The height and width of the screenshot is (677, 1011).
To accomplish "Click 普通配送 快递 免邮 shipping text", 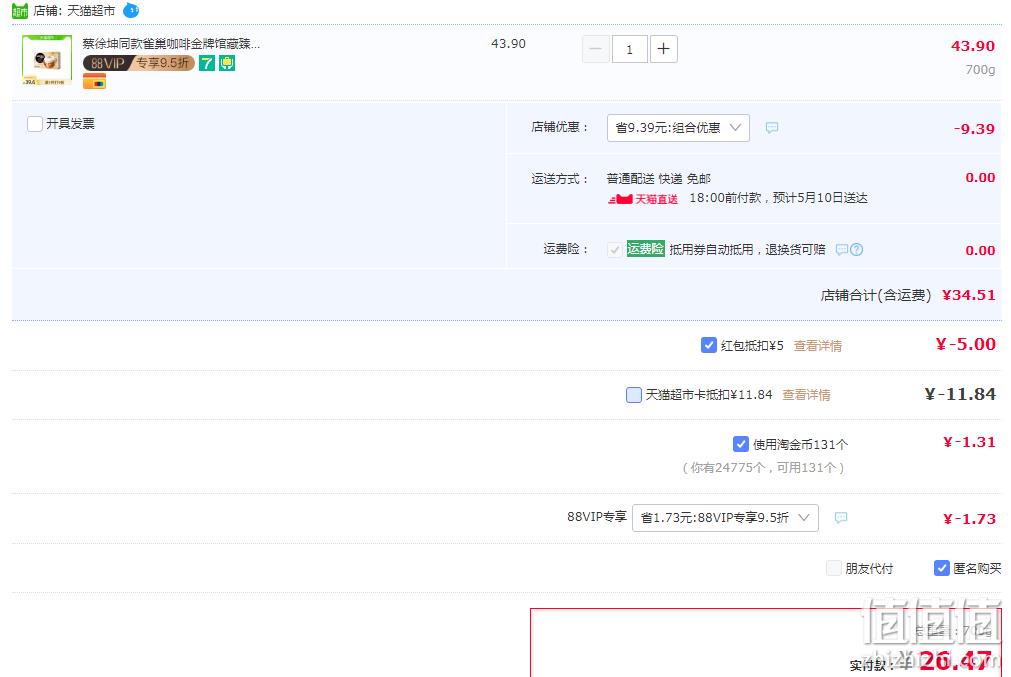I will (658, 179).
